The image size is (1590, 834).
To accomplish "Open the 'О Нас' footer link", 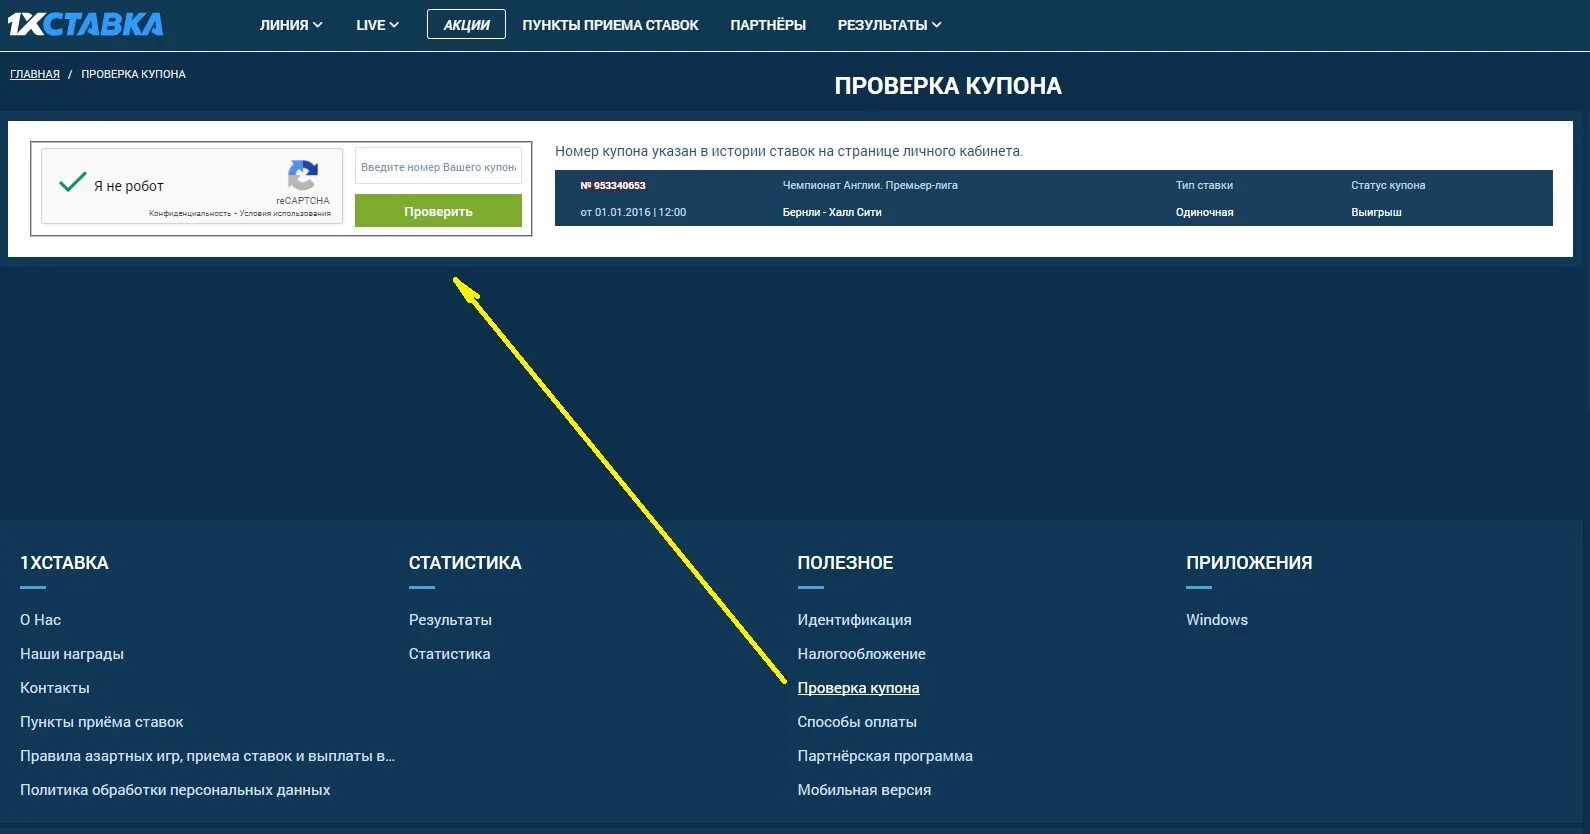I will pyautogui.click(x=41, y=620).
